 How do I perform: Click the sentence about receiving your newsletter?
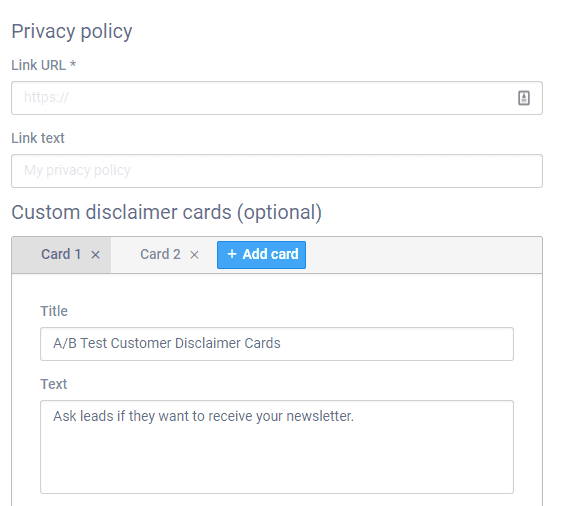click(204, 416)
